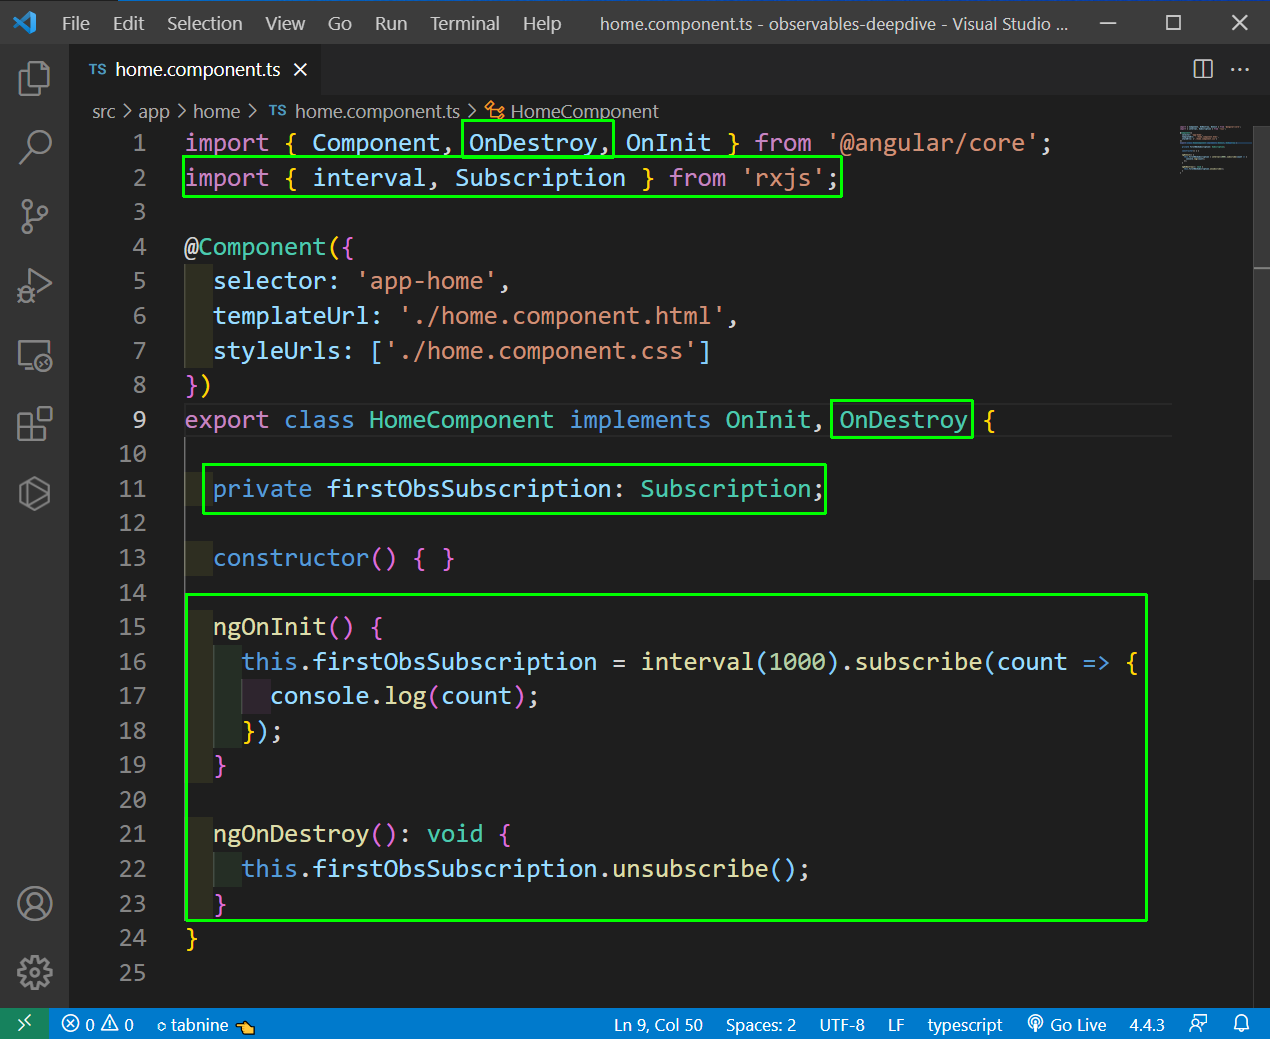Change end of line sequence LF
1270x1039 pixels.
(896, 1024)
